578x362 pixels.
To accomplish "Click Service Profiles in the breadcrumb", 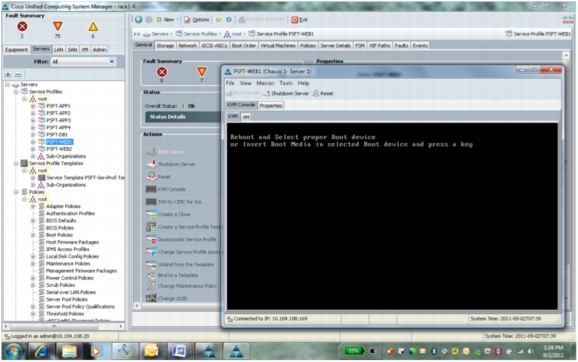I will (200, 34).
